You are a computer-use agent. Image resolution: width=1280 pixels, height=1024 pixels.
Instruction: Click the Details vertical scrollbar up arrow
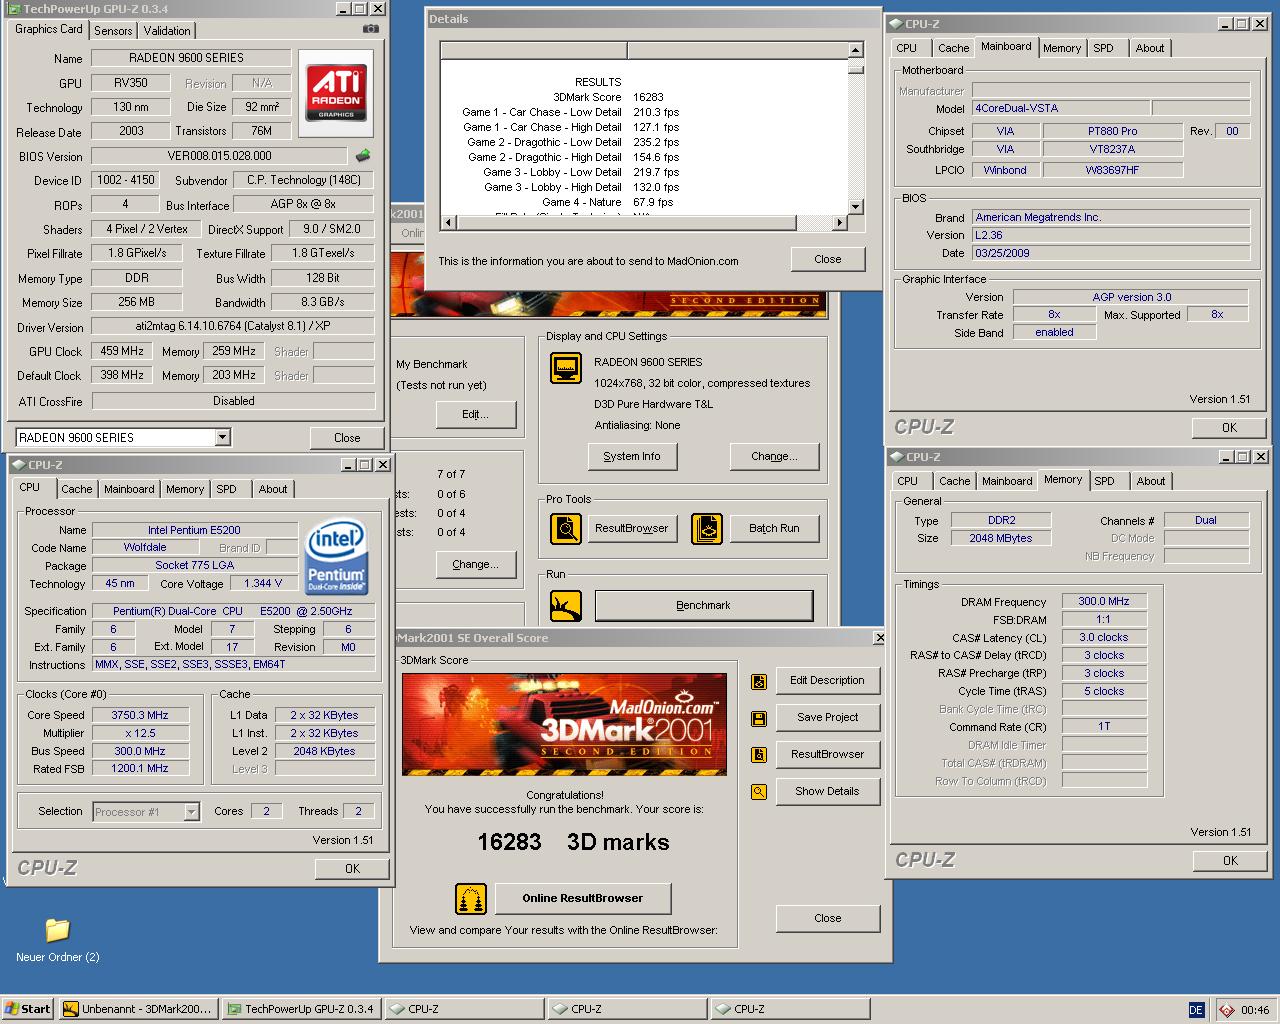(x=855, y=49)
